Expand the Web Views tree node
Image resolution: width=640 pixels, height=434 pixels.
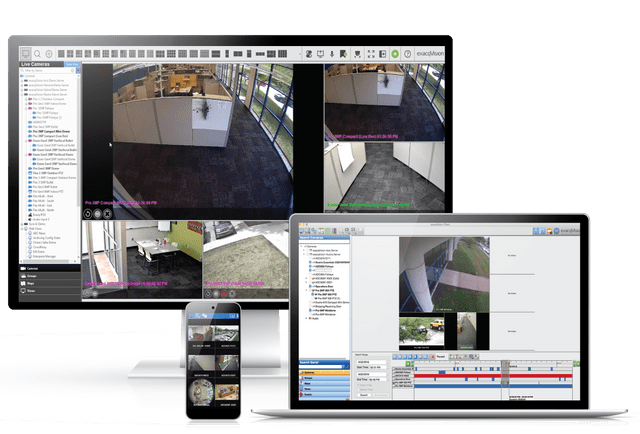tap(23, 227)
